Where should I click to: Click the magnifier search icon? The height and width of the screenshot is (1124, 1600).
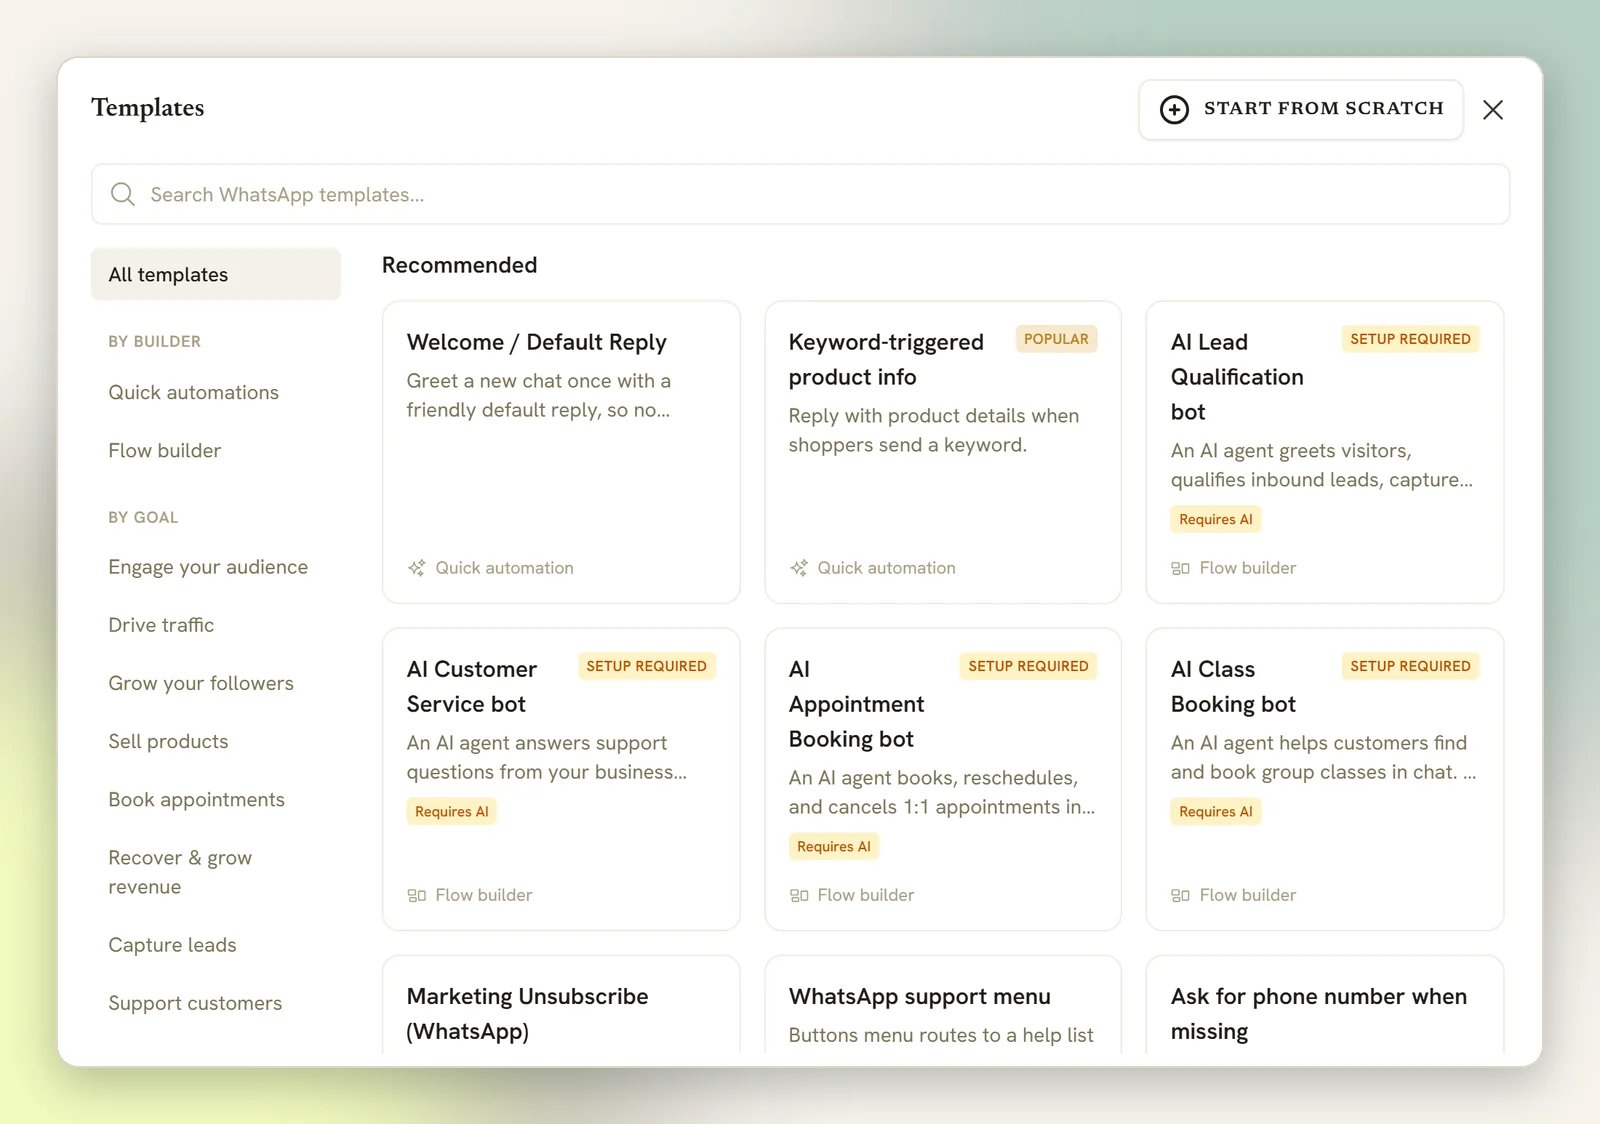click(123, 194)
